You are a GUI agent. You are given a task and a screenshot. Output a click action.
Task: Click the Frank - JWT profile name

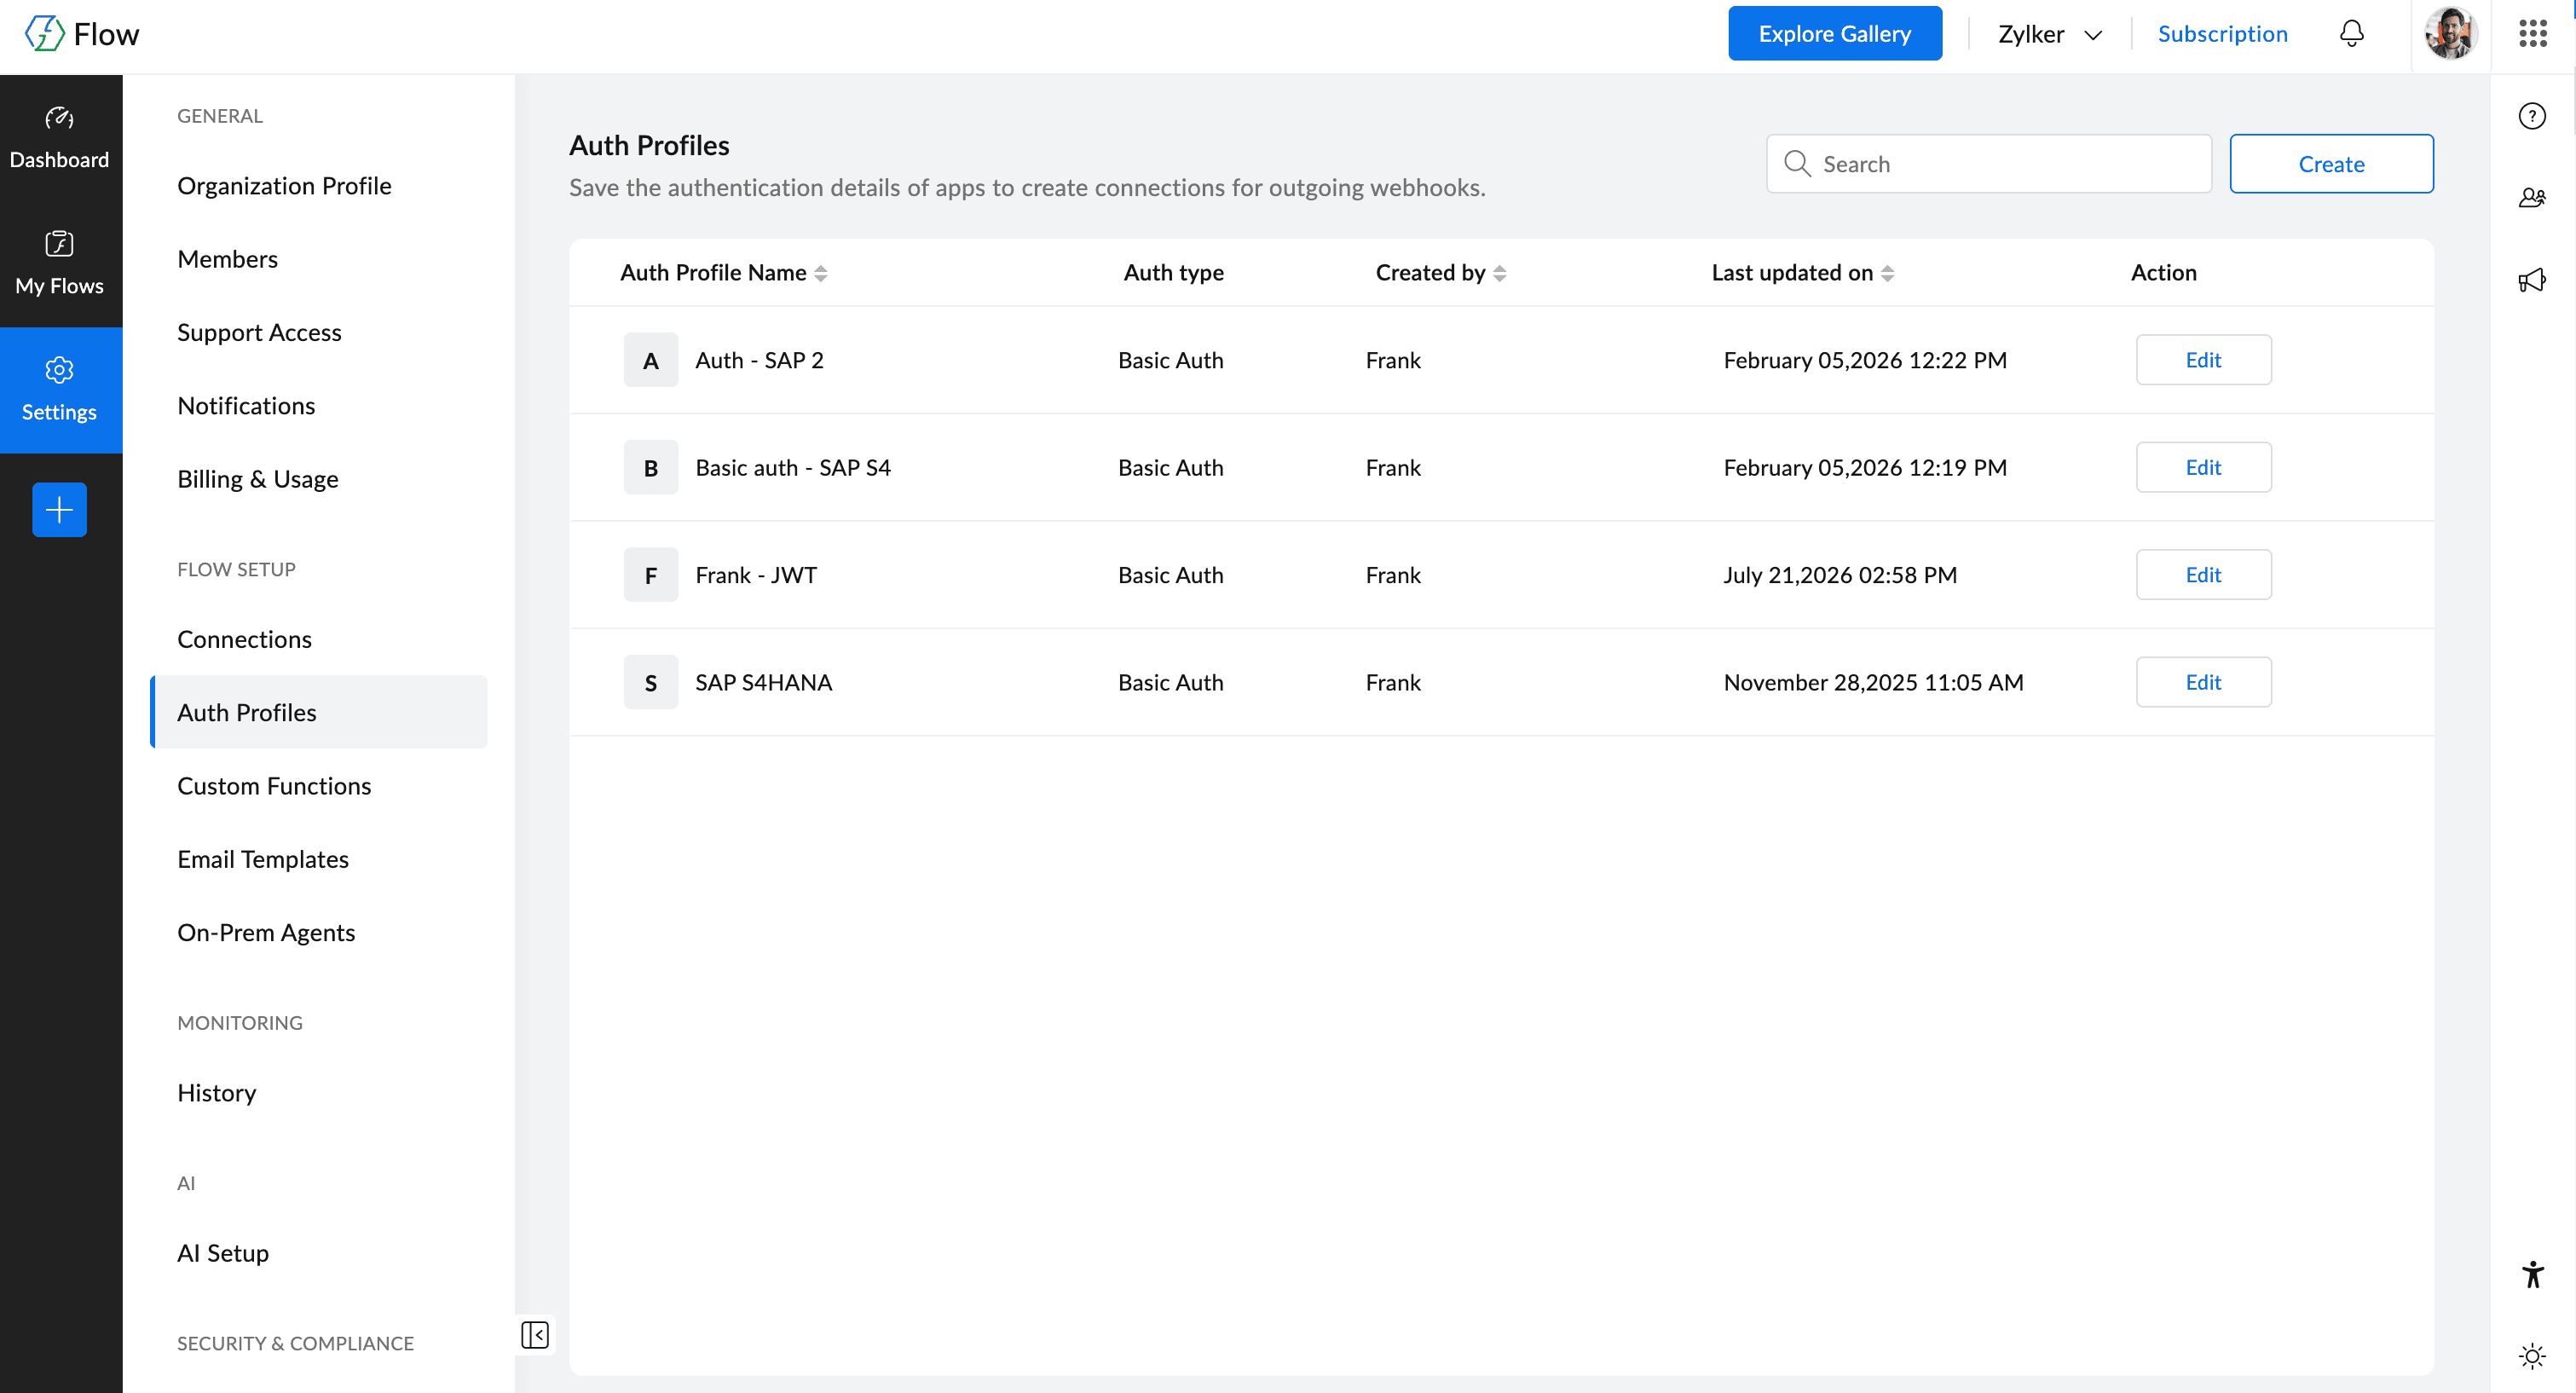756,575
